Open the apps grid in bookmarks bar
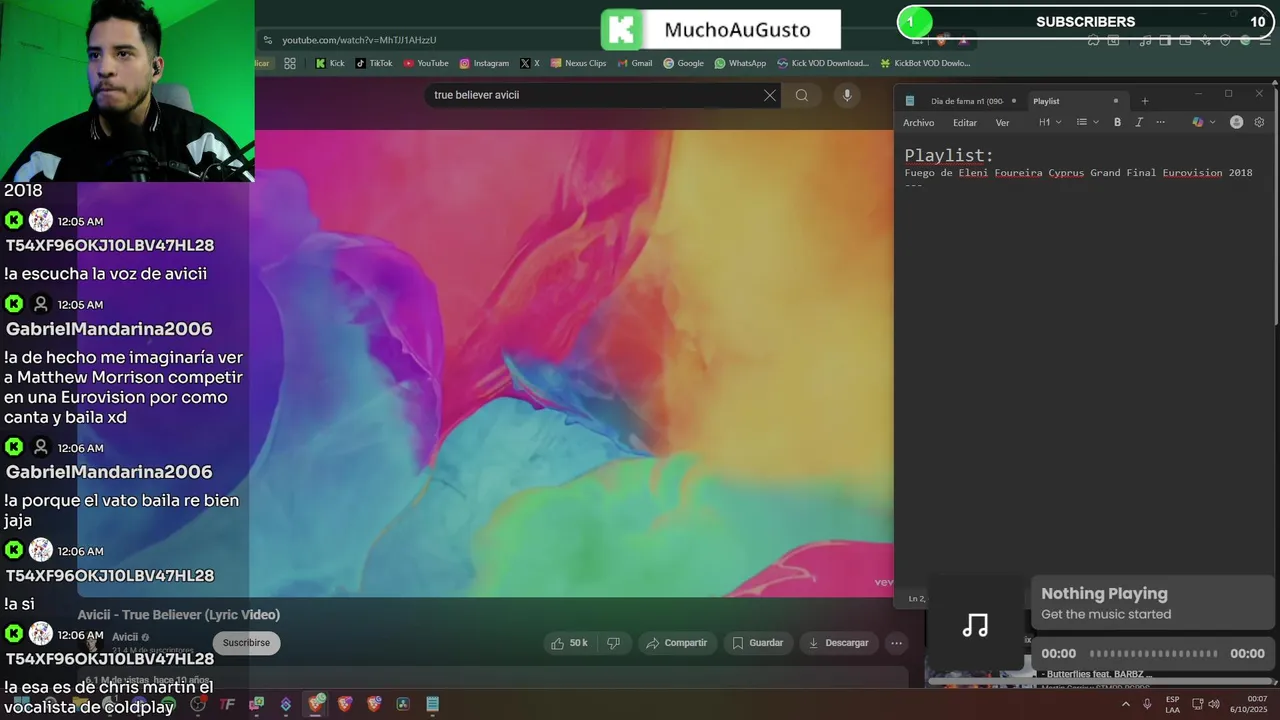Screen dimensions: 1280x720 (290, 63)
